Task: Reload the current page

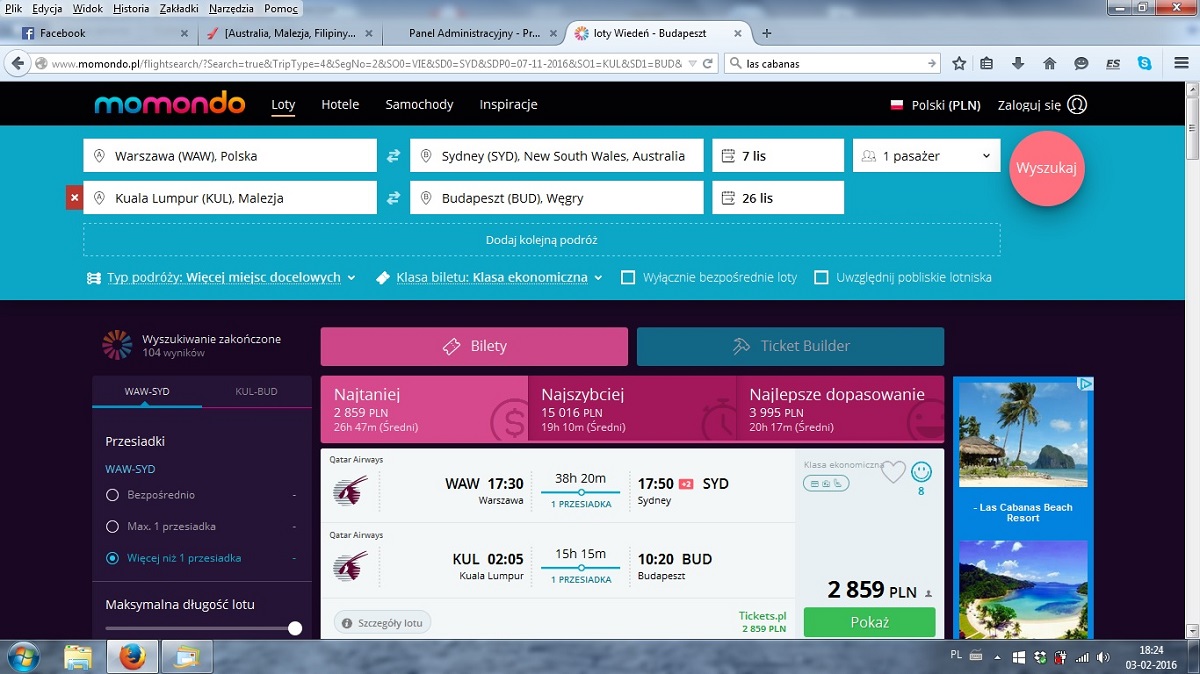Action: 708,63
